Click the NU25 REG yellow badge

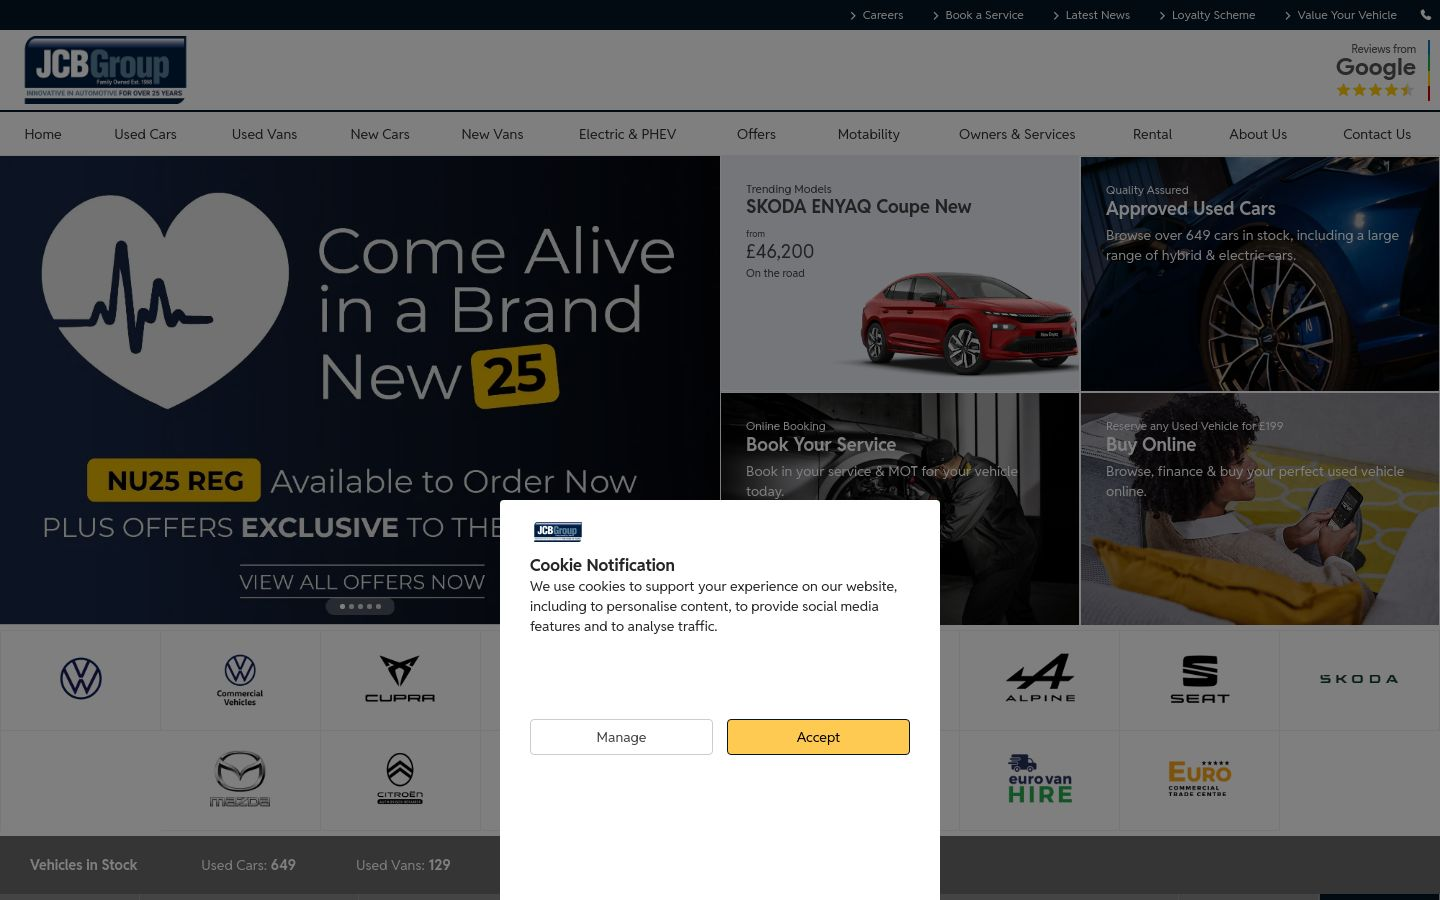click(x=174, y=480)
